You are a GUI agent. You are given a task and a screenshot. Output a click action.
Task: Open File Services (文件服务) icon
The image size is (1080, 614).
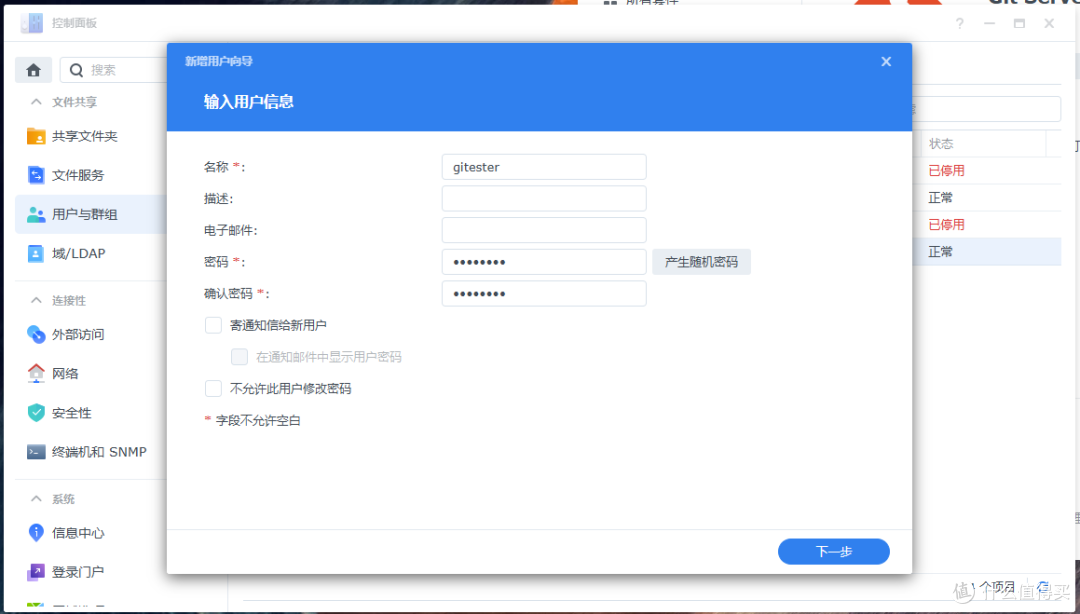(36, 175)
